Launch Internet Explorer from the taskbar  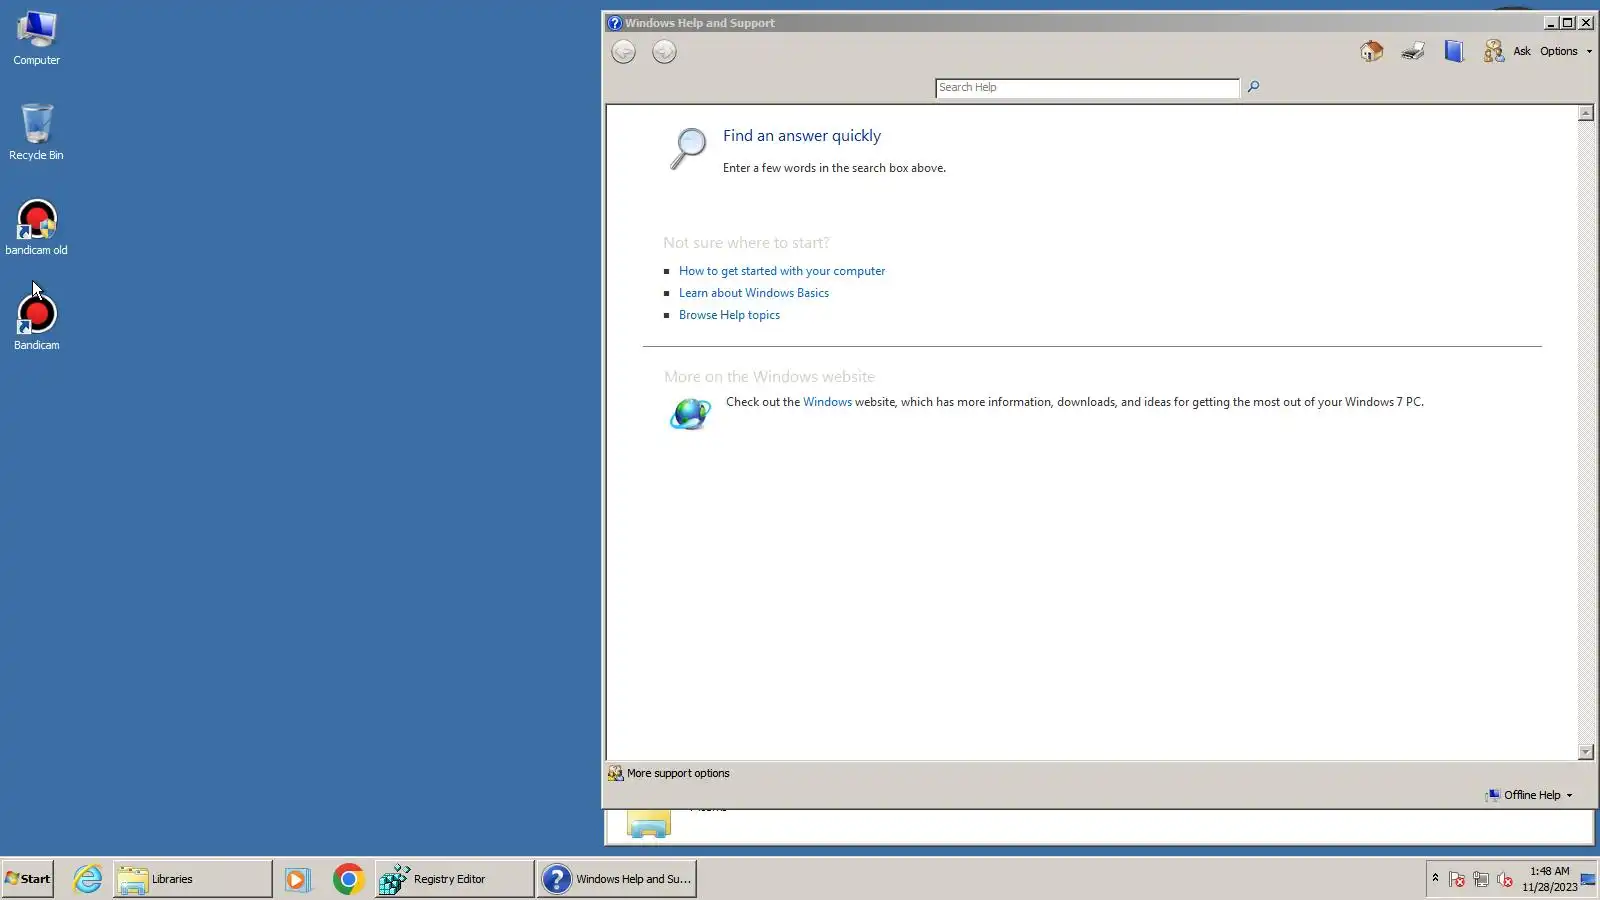[x=88, y=879]
